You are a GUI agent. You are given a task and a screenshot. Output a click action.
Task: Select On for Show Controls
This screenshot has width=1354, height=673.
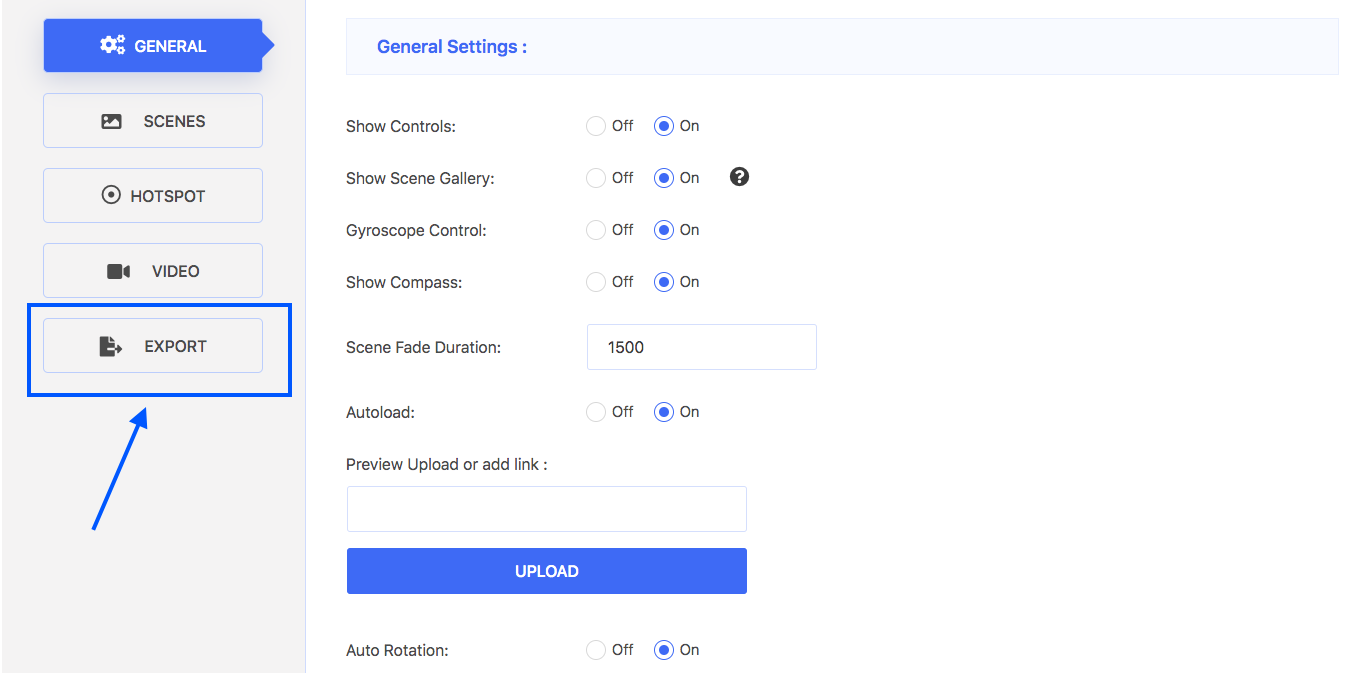[x=664, y=126]
